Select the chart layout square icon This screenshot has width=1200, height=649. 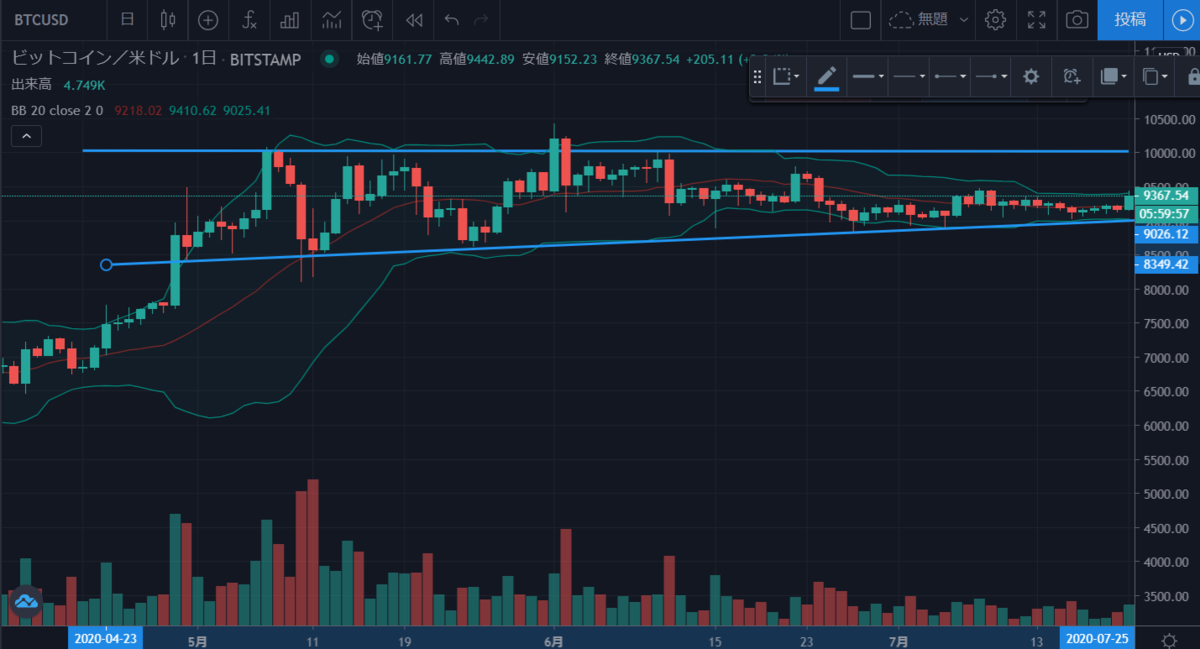pyautogui.click(x=860, y=19)
